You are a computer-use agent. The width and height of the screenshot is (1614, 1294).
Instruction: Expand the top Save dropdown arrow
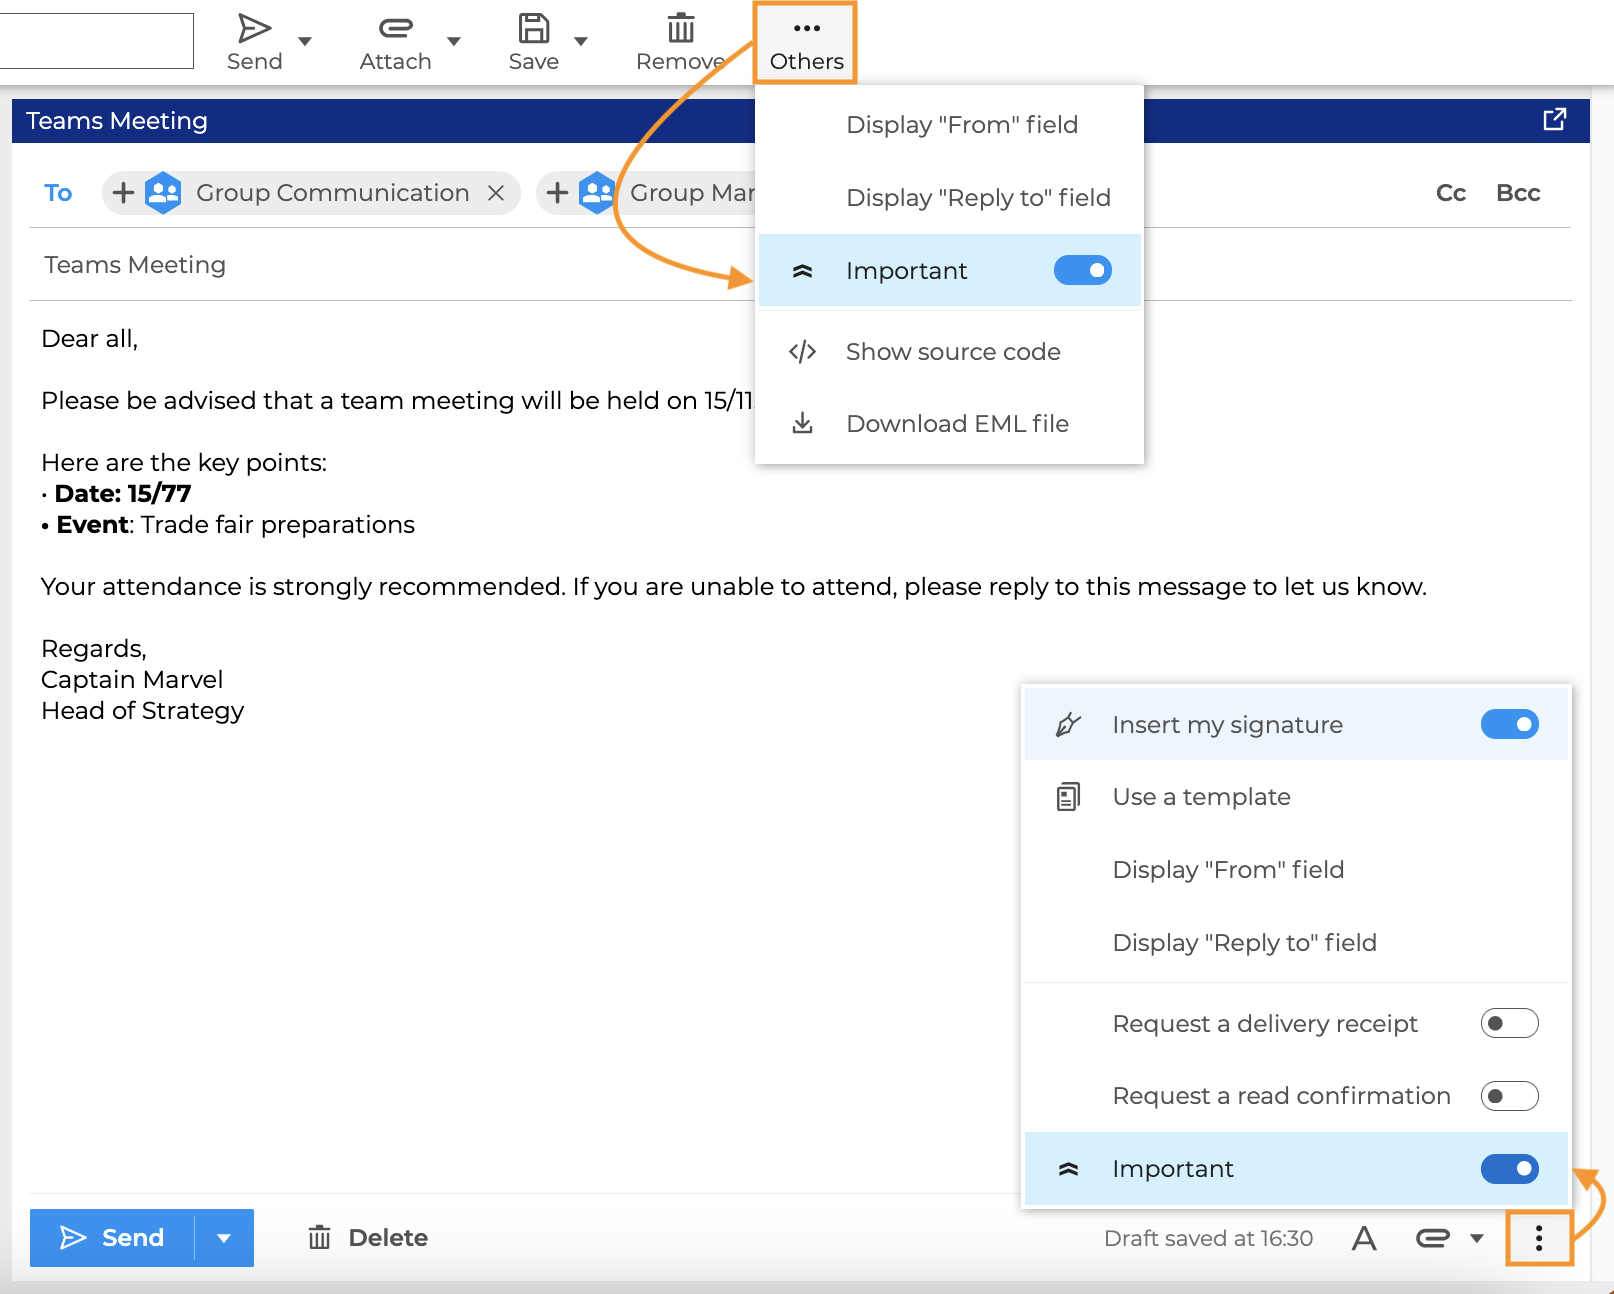coord(581,42)
